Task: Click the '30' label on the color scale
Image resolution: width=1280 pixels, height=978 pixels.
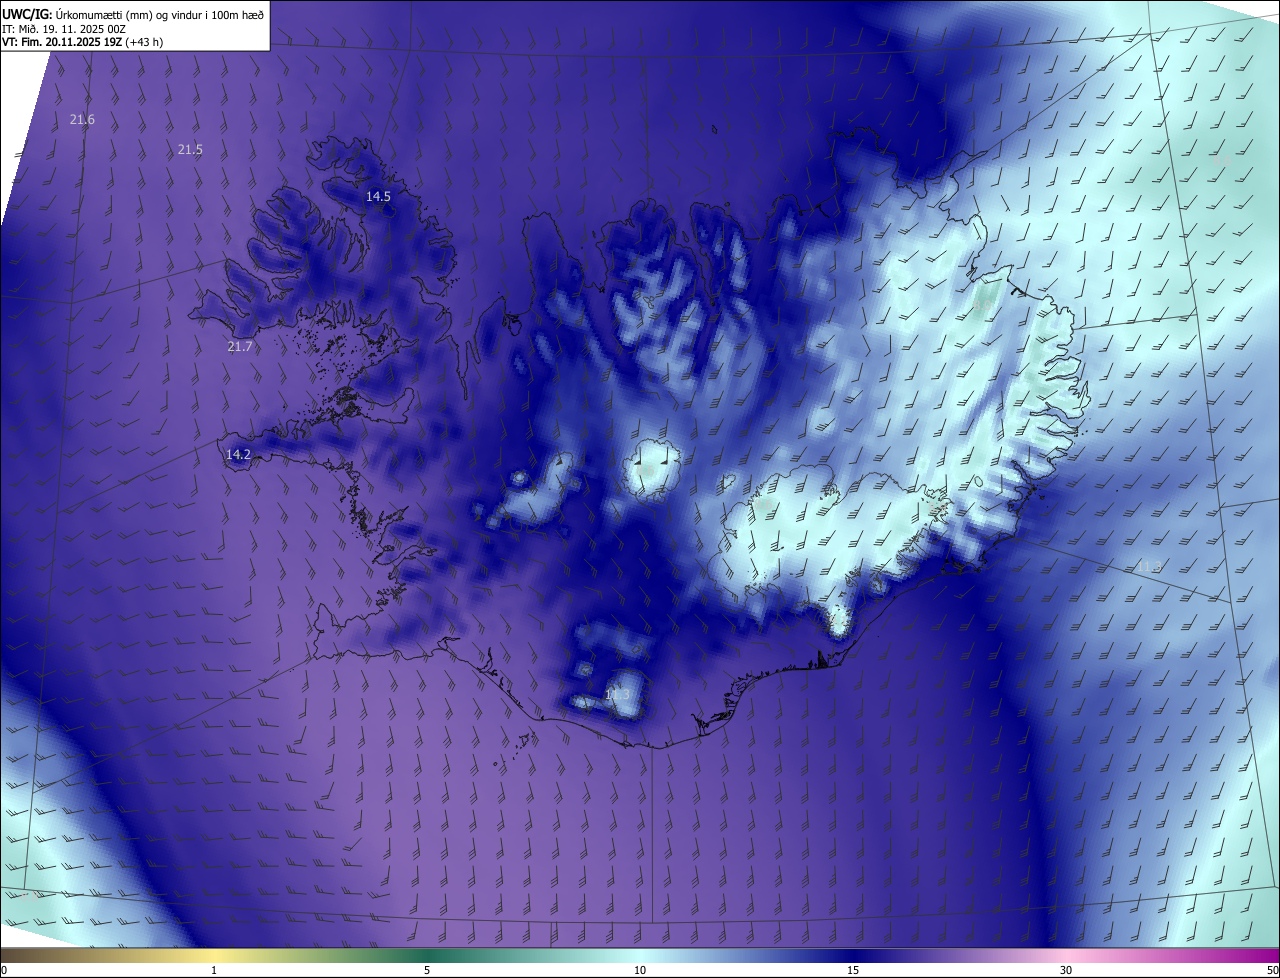Action: click(x=1066, y=970)
